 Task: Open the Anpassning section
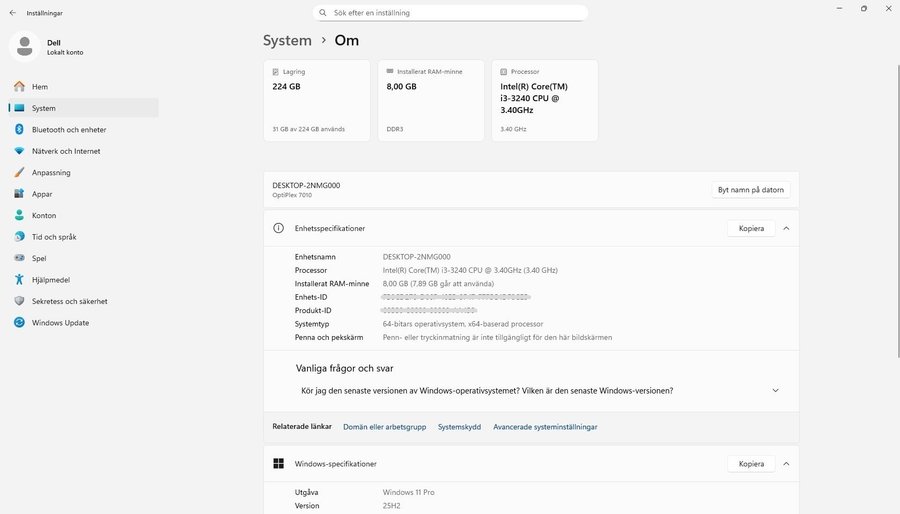coord(50,173)
